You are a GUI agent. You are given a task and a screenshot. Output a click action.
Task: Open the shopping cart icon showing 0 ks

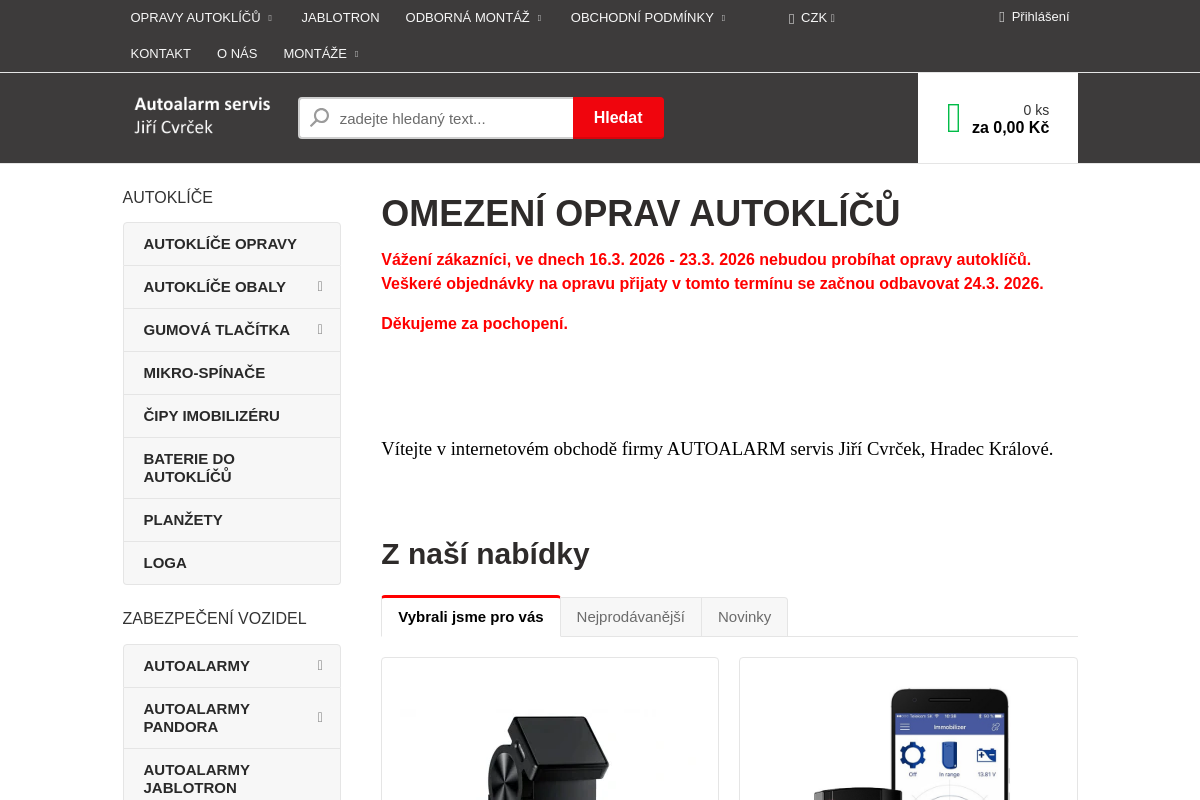953,117
